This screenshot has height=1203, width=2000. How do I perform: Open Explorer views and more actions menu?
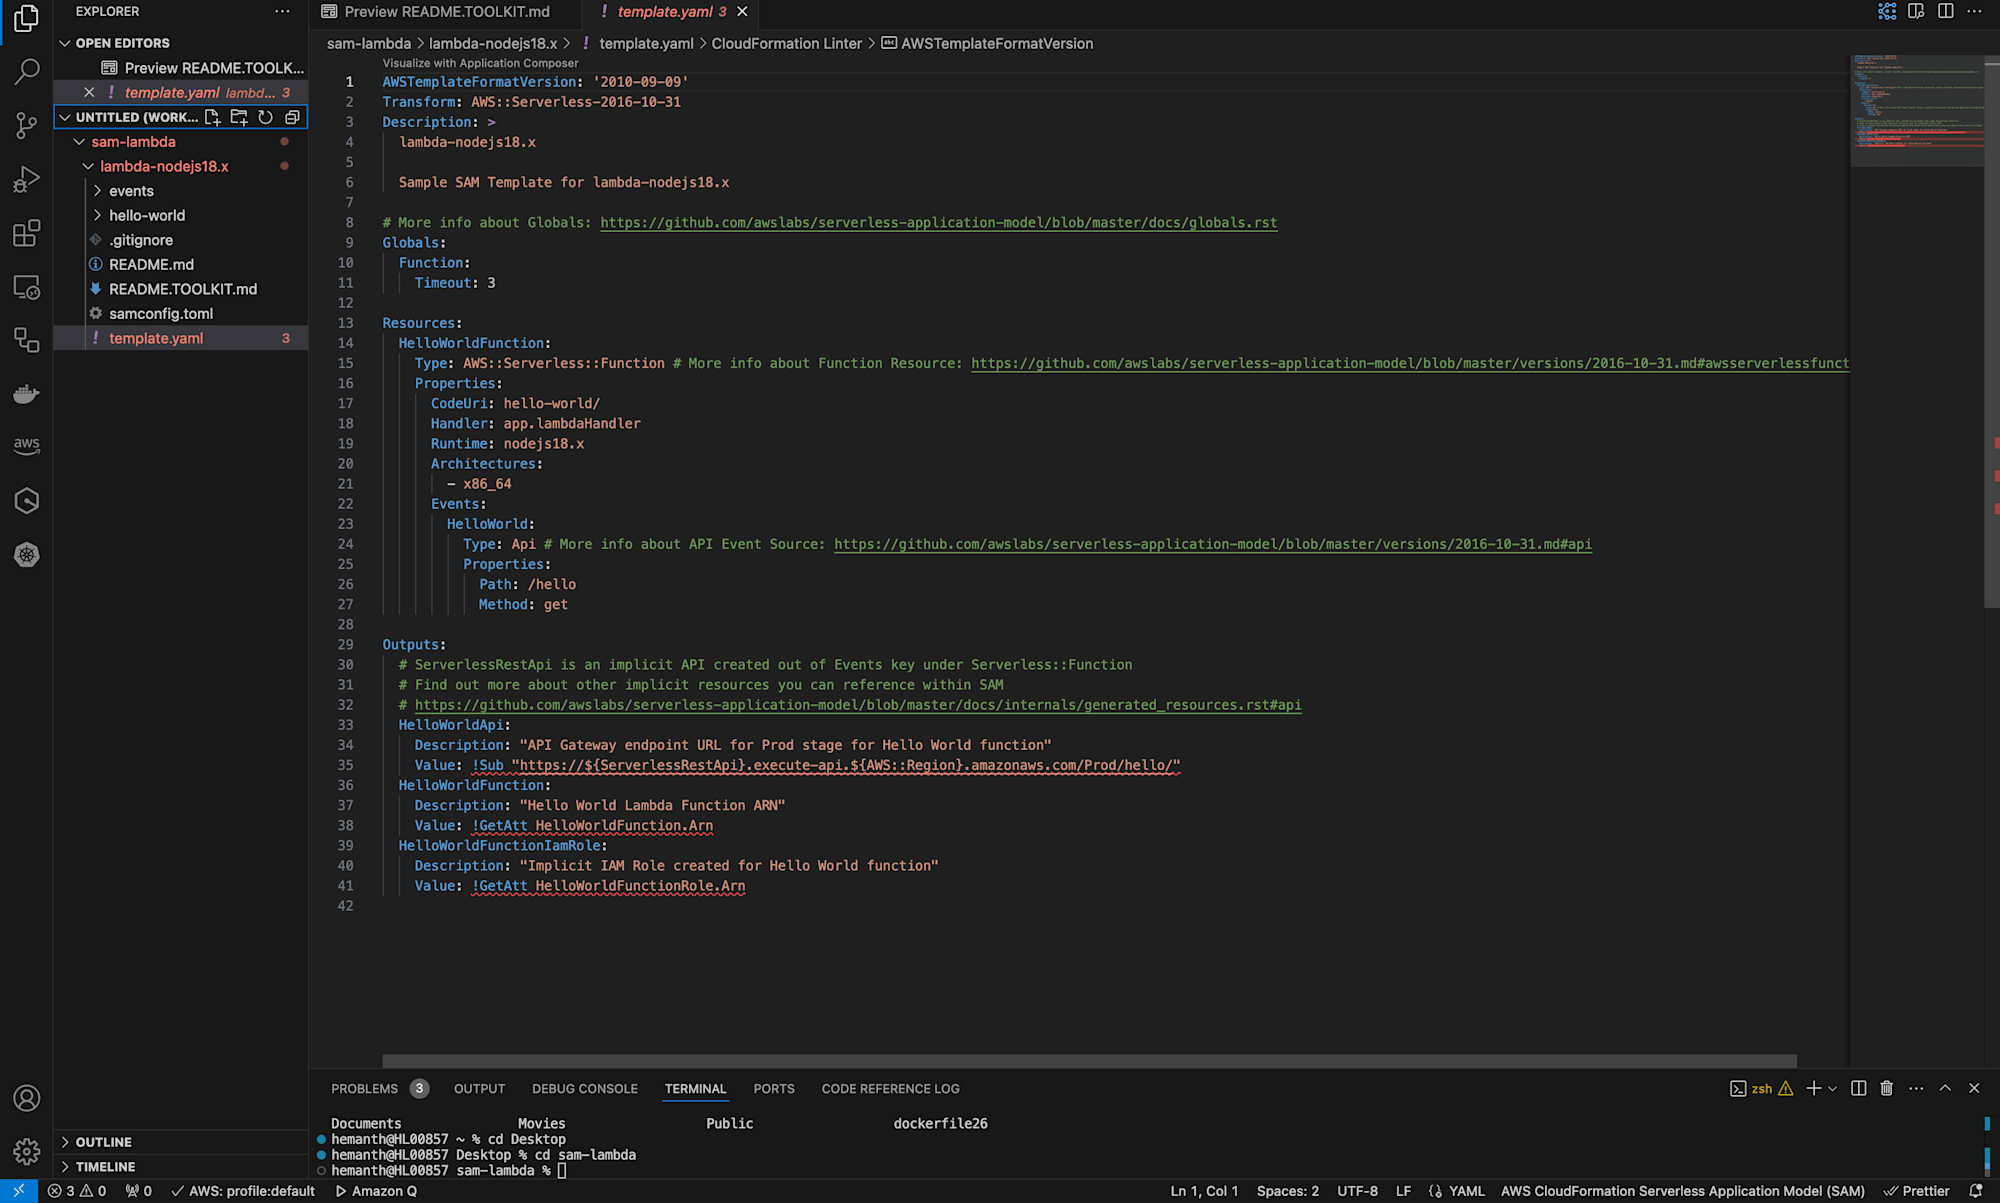(282, 11)
